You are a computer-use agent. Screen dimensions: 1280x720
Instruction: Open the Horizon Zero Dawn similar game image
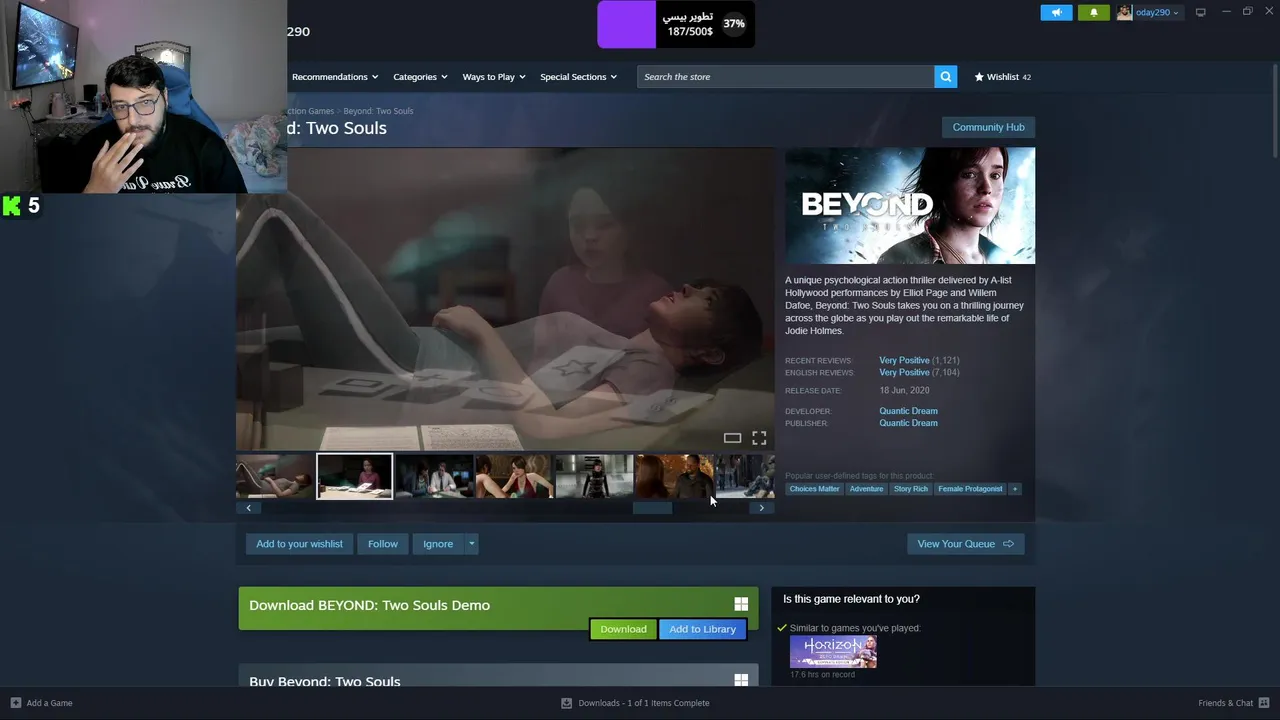(x=833, y=652)
